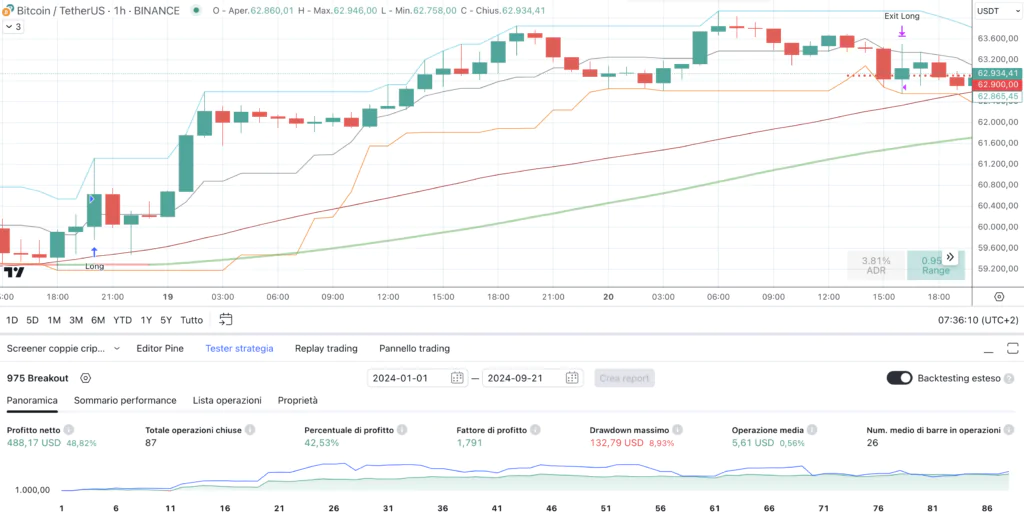Viewport: 1024px width, 517px height.
Task: Click the blue Long entry arrow marker
Action: 94,252
